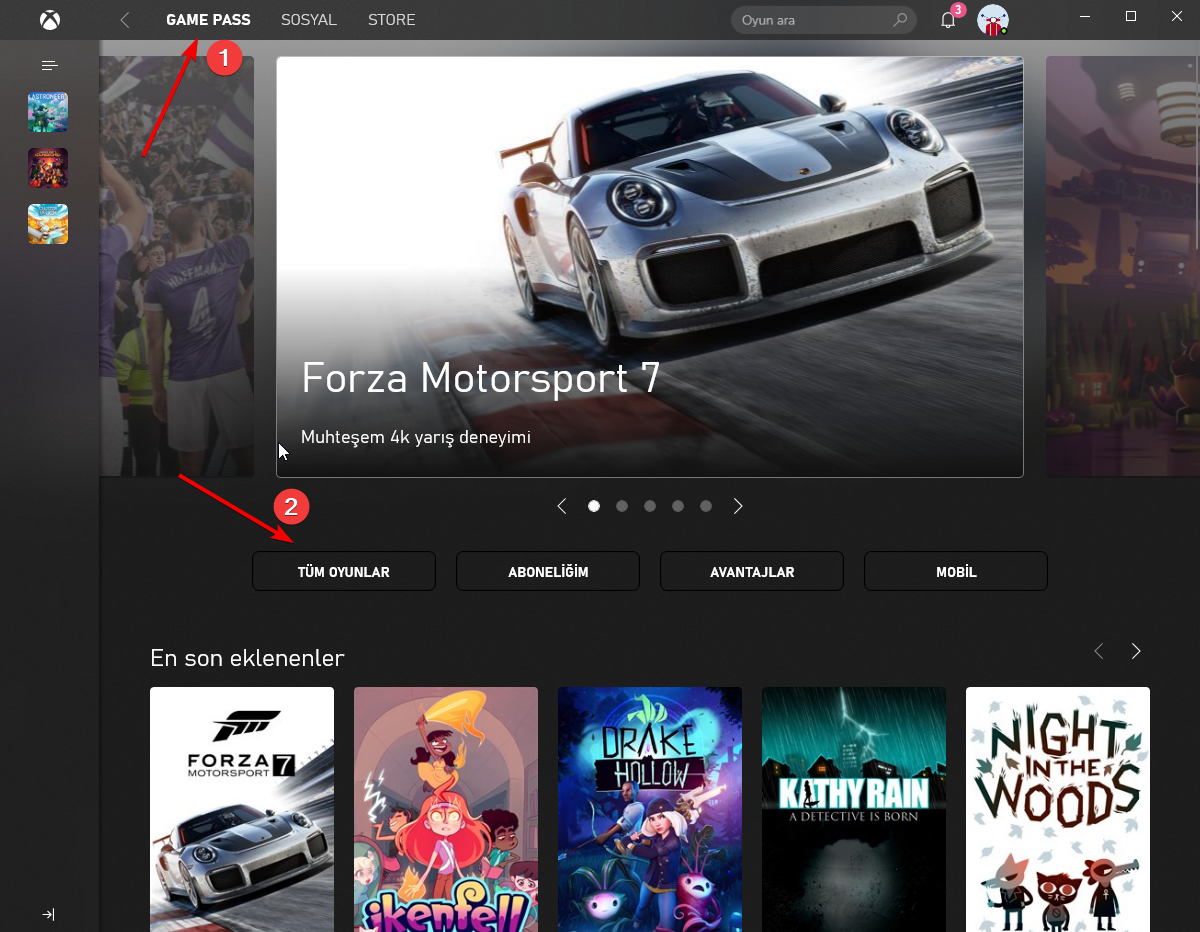Open the Kathy Rain game card
Viewport: 1200px width, 932px height.
[854, 809]
